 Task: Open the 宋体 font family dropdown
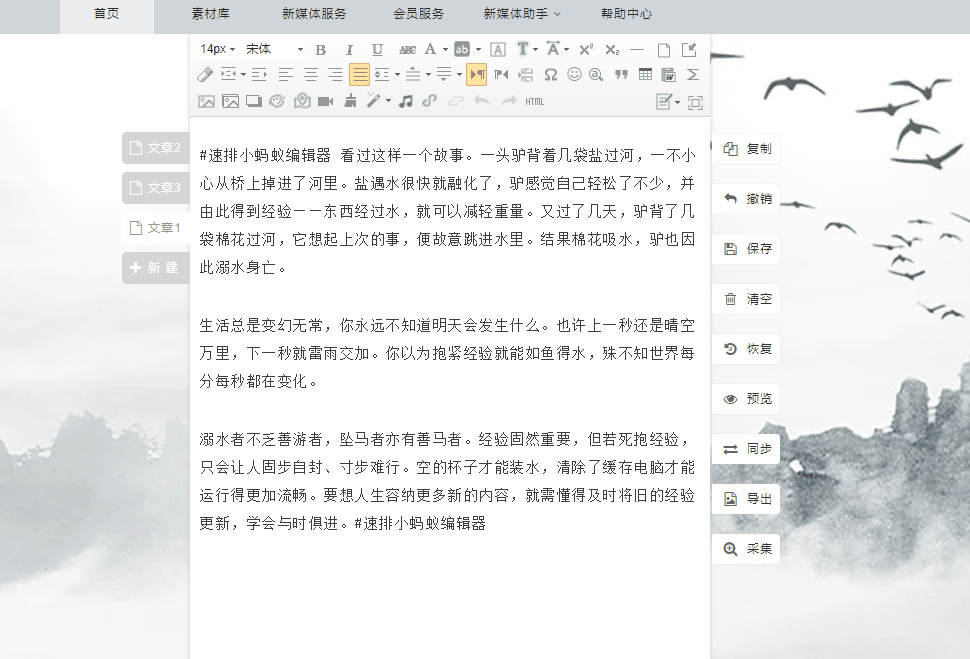pos(270,49)
